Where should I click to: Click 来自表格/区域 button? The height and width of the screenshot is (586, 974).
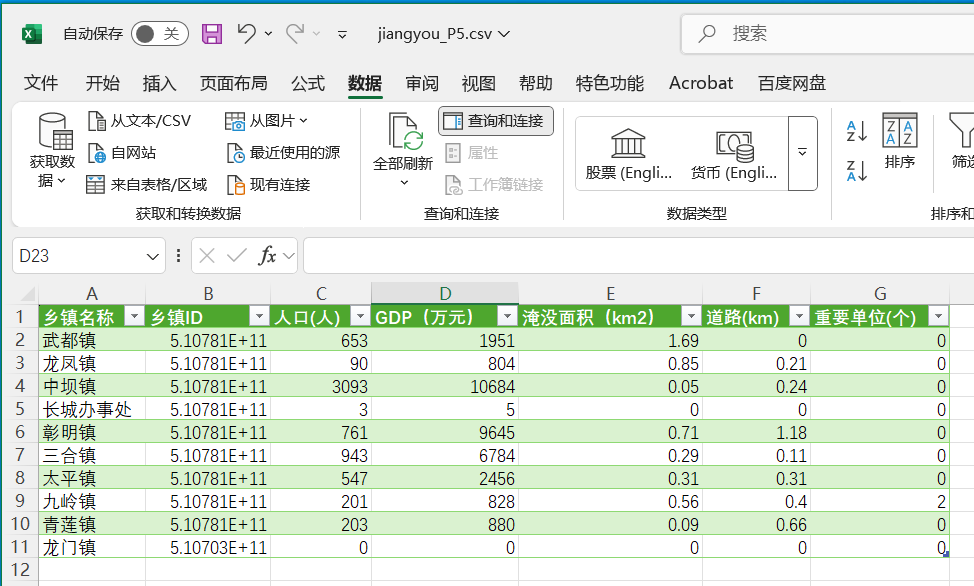pyautogui.click(x=147, y=184)
